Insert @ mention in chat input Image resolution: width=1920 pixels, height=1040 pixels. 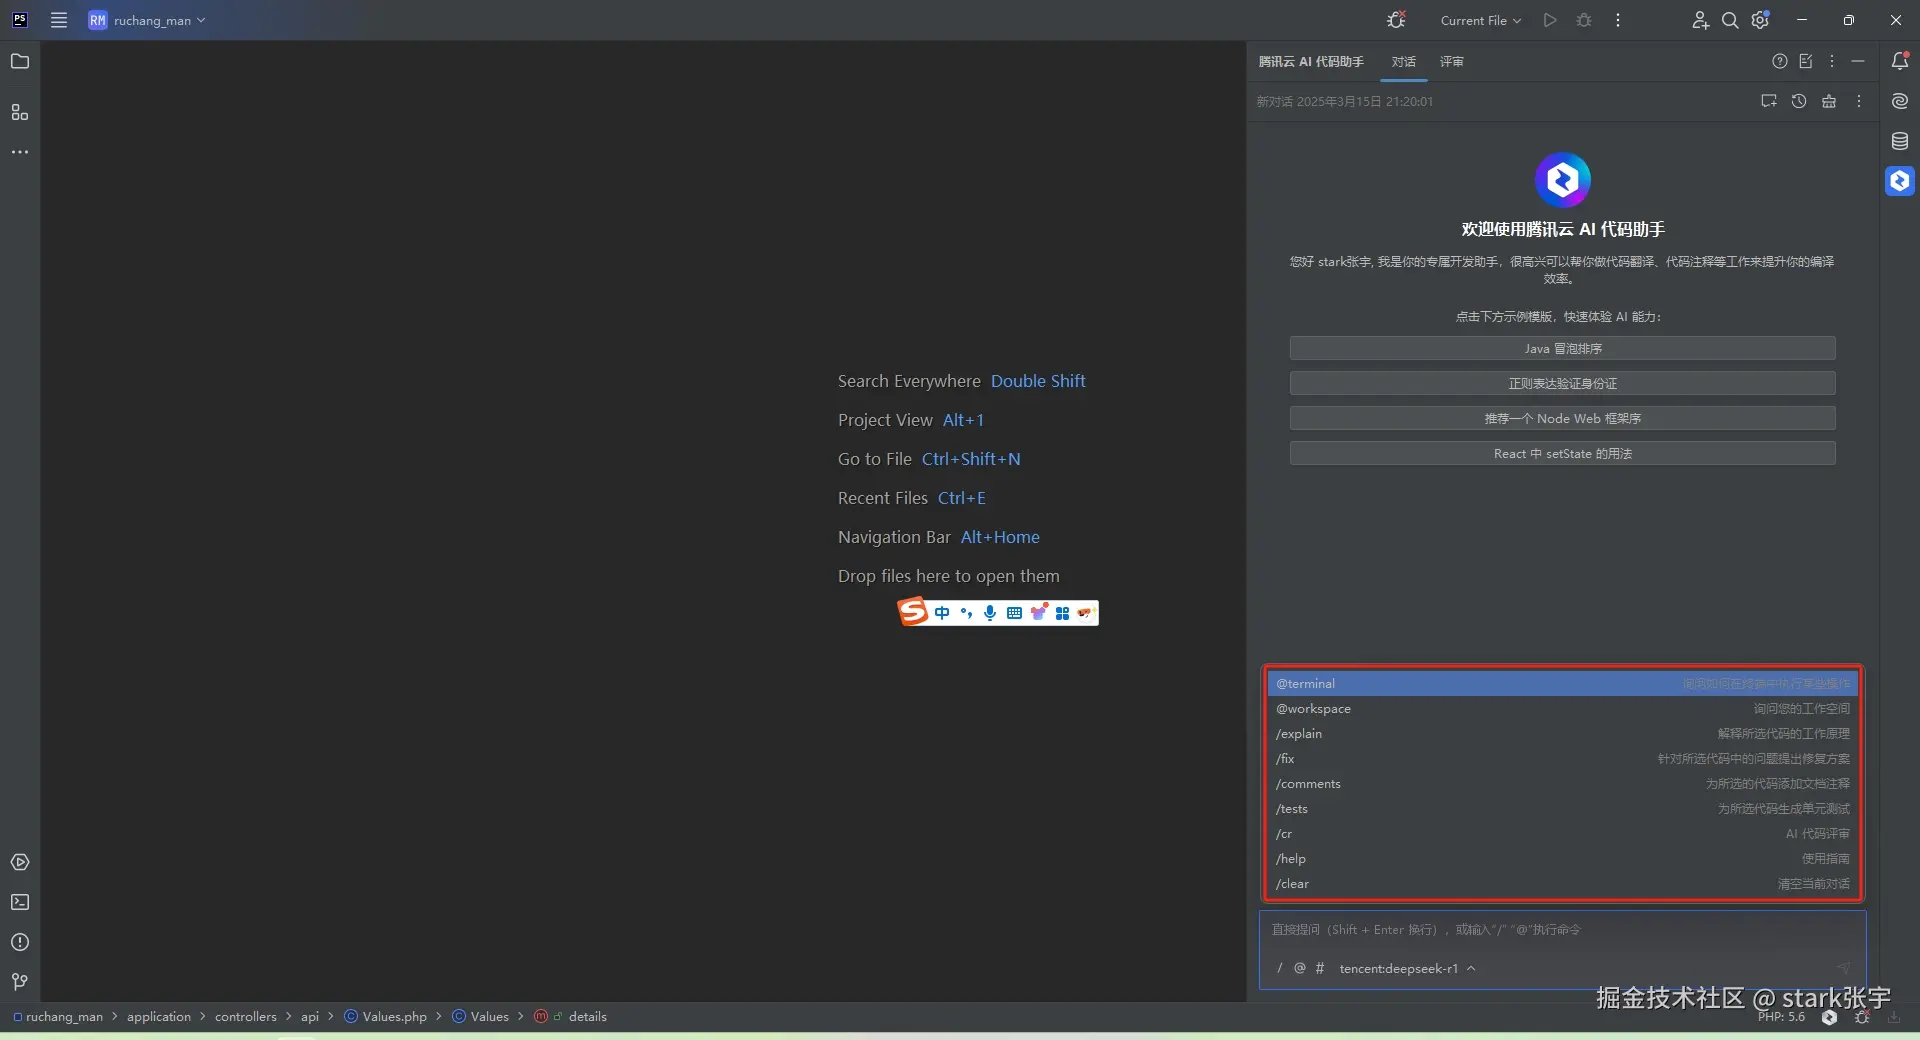point(1300,968)
